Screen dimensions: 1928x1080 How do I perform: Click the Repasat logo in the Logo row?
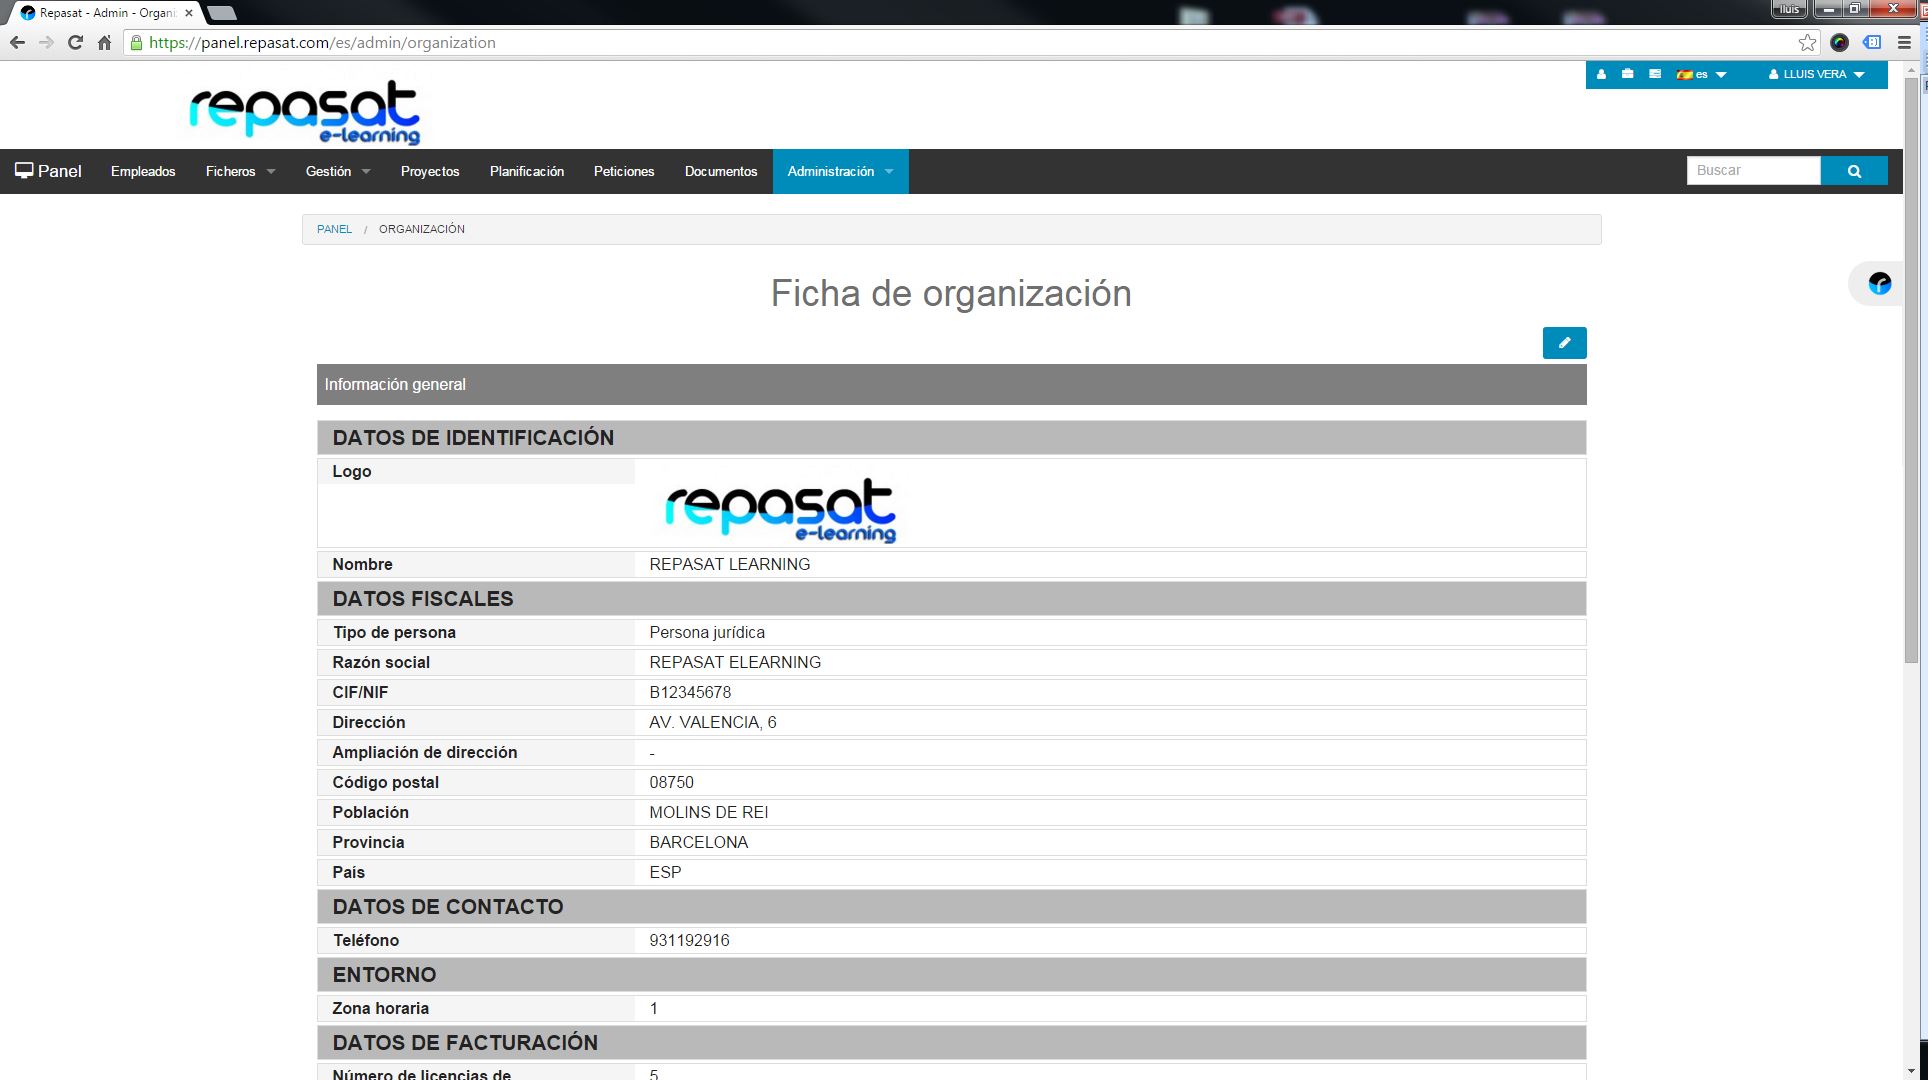tap(780, 510)
